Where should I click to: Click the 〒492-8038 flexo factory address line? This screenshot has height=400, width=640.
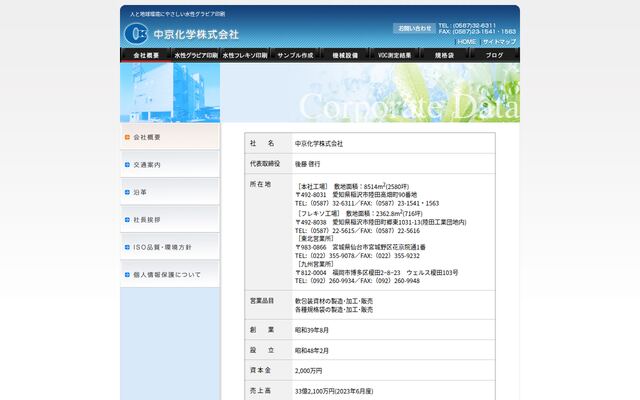point(380,222)
